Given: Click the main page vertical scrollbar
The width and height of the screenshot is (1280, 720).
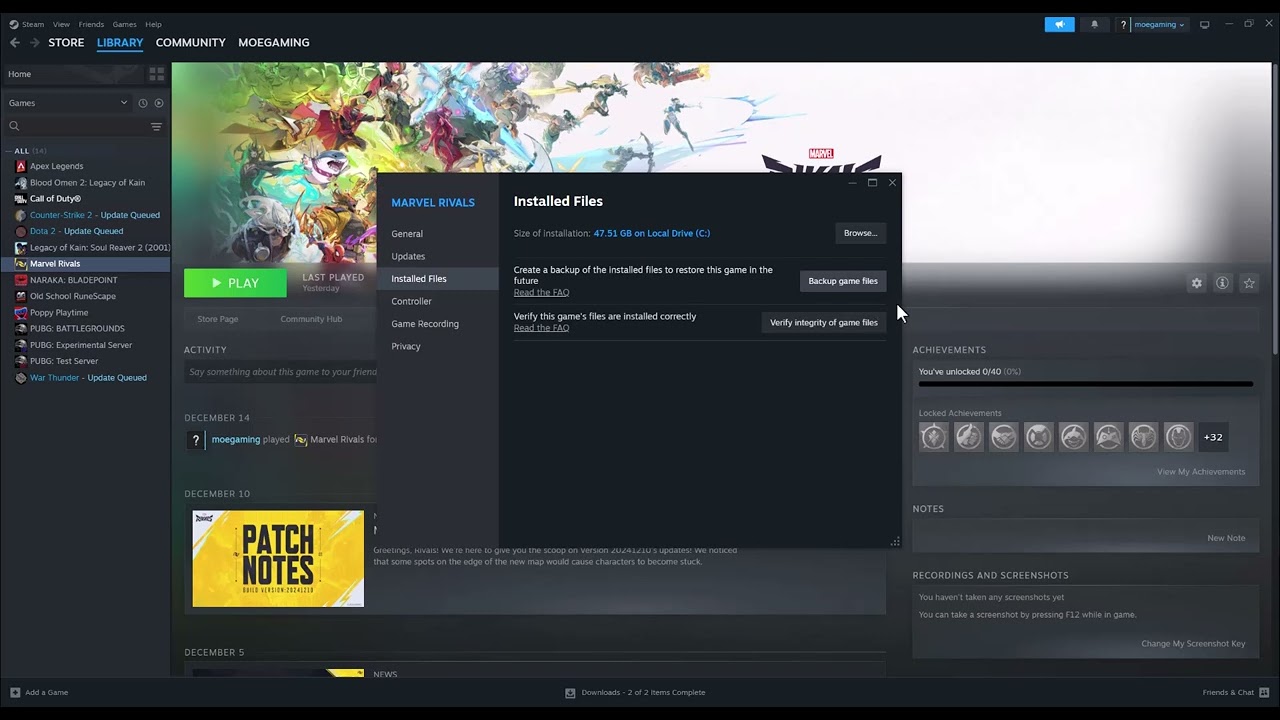Looking at the screenshot, I should pos(1275,208).
